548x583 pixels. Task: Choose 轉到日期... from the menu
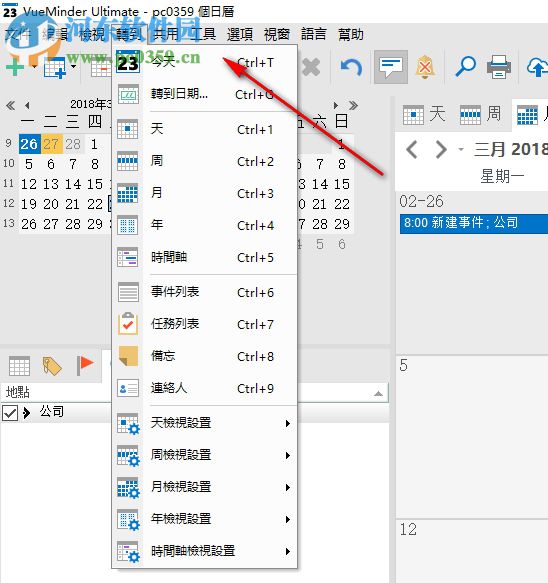pyautogui.click(x=205, y=94)
